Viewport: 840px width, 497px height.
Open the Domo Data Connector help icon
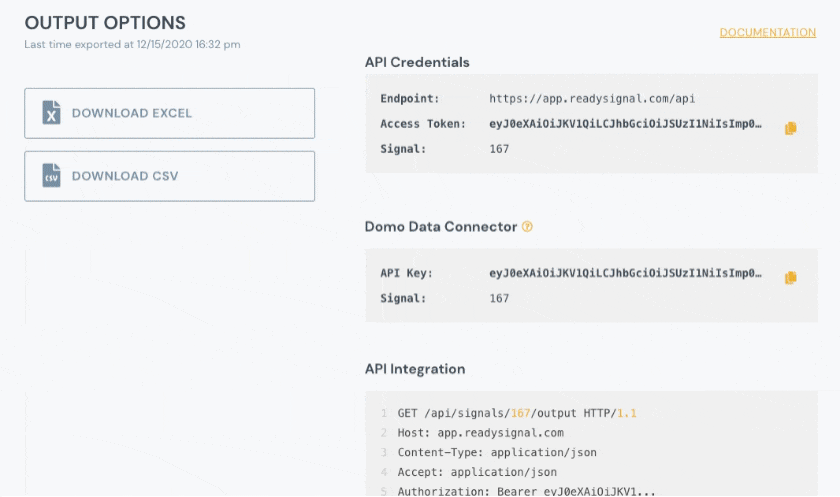tap(527, 227)
